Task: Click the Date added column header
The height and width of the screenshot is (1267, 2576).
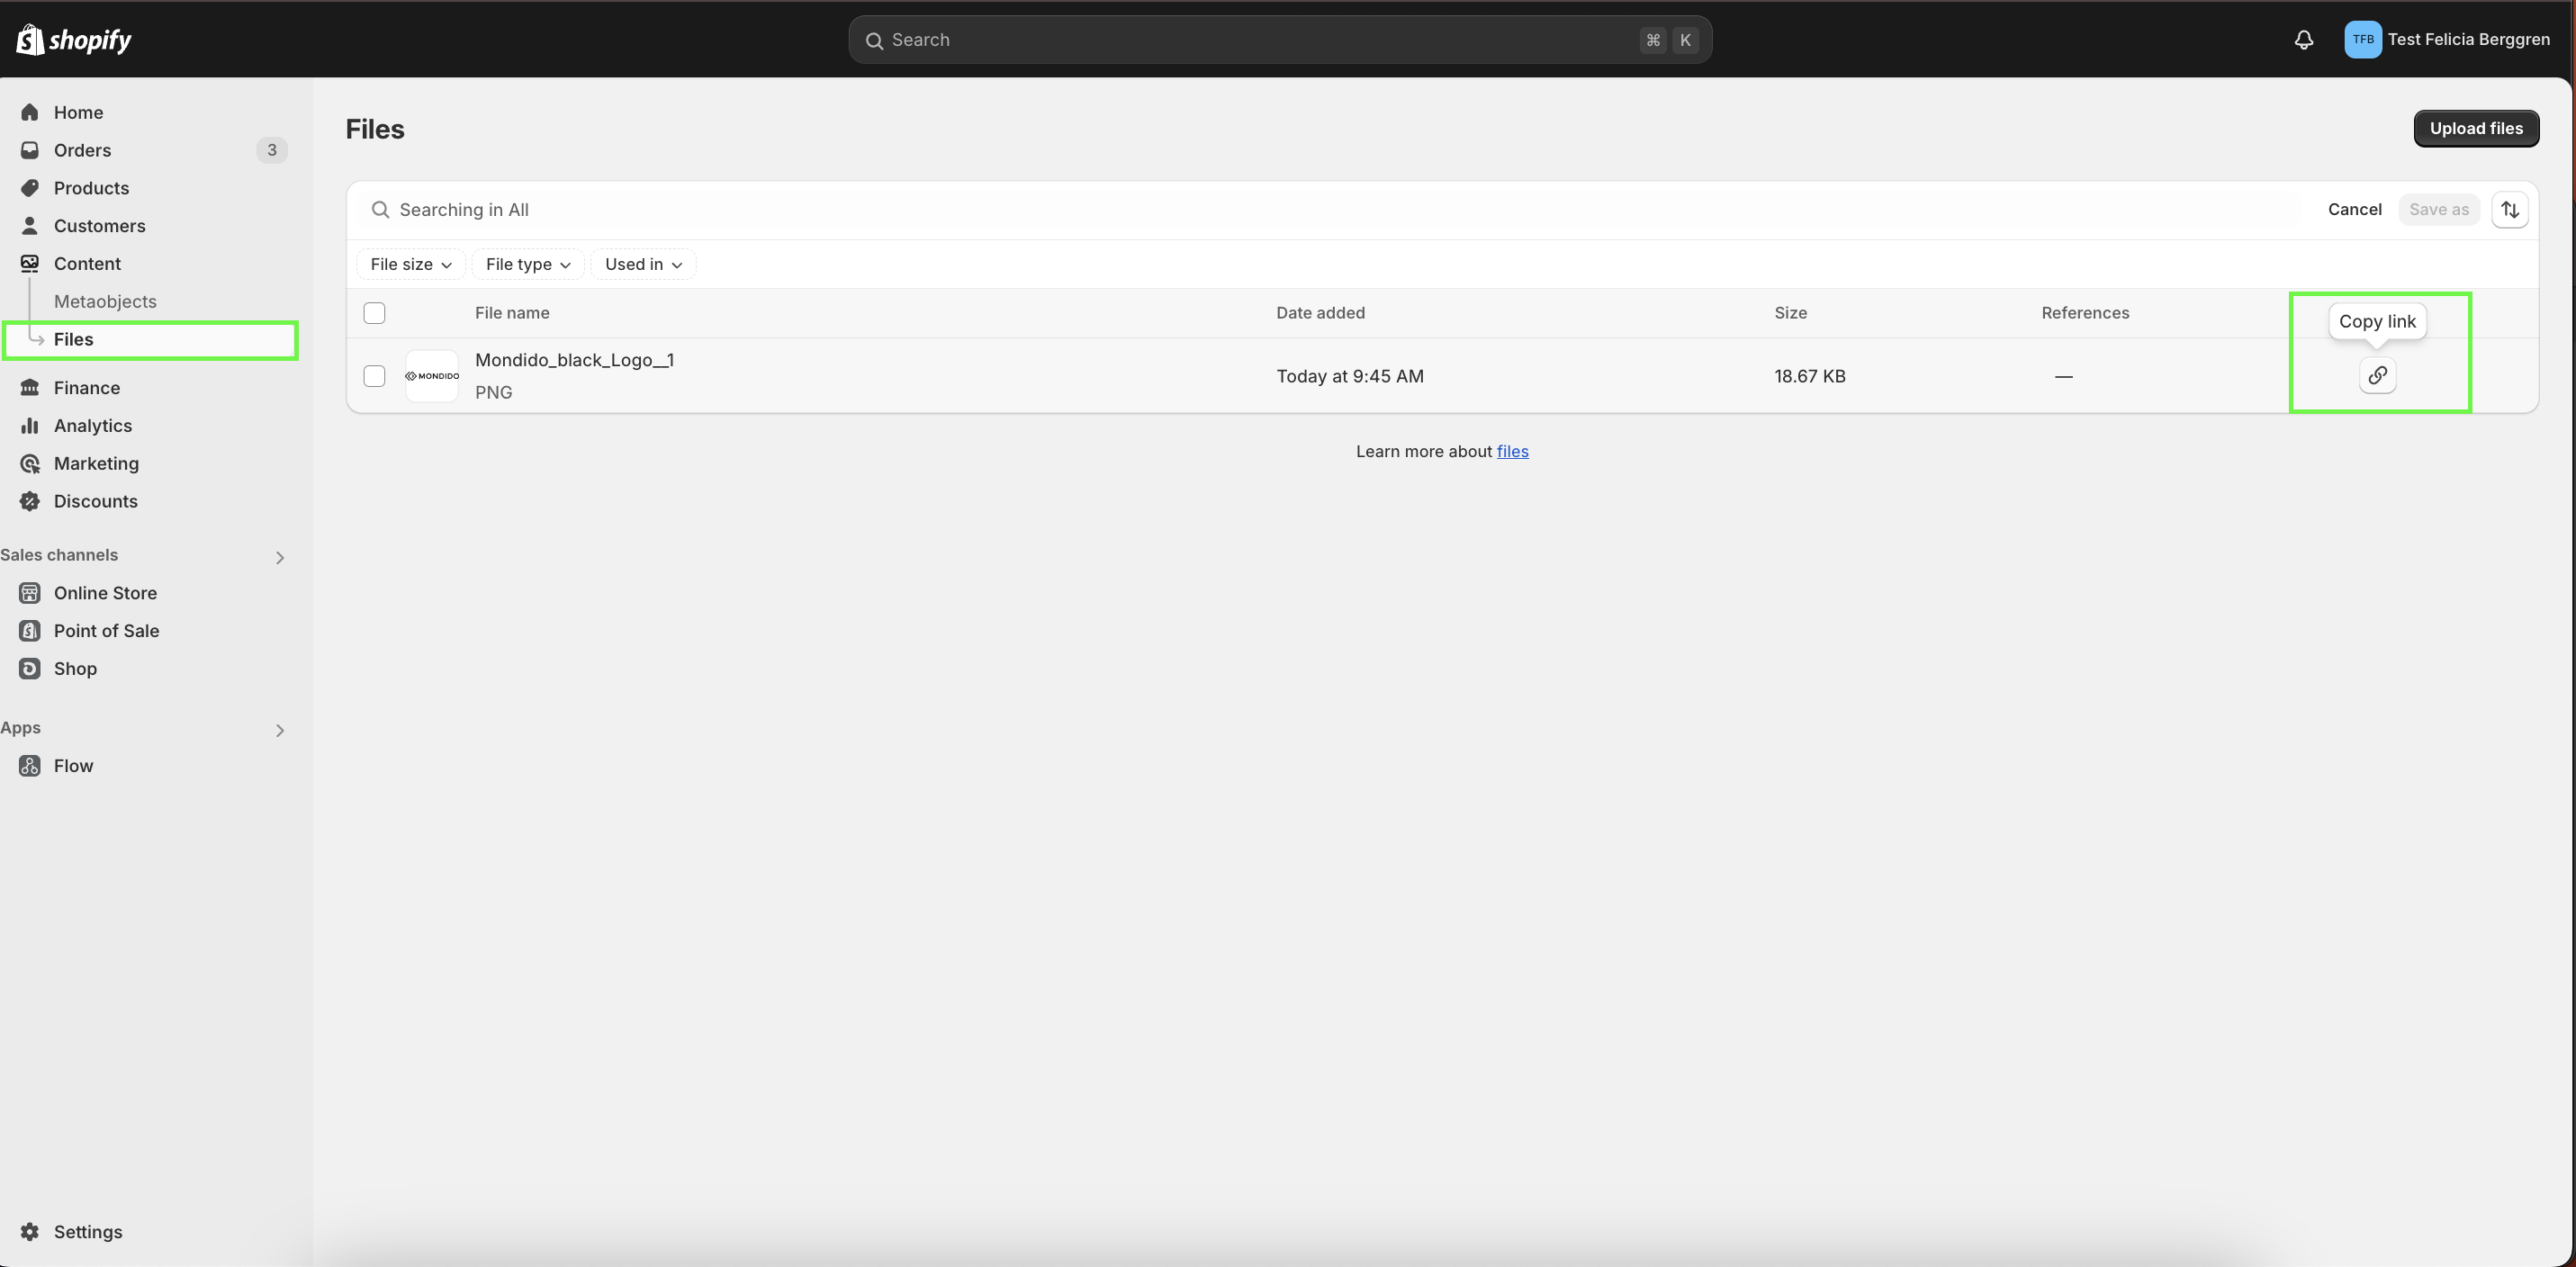Action: tap(1320, 313)
